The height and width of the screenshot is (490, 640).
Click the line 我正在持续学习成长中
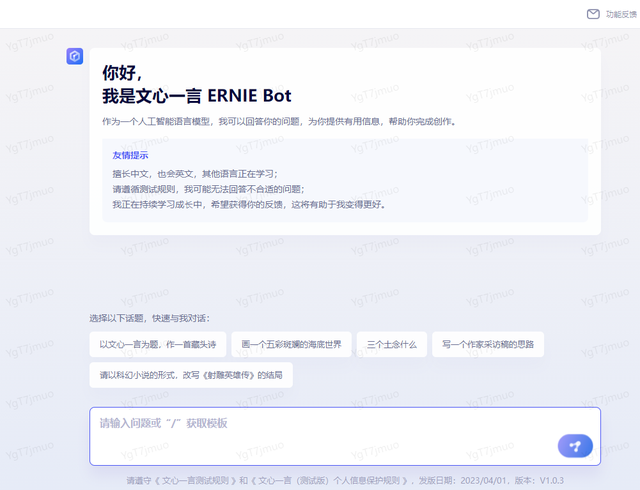pyautogui.click(x=249, y=204)
